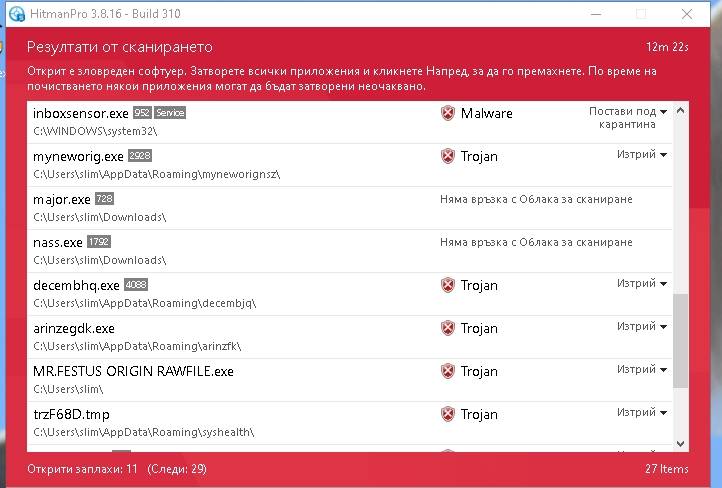Click the shield icon beside inboxsensor.exe Malware
This screenshot has height=488, width=722.
(448, 113)
